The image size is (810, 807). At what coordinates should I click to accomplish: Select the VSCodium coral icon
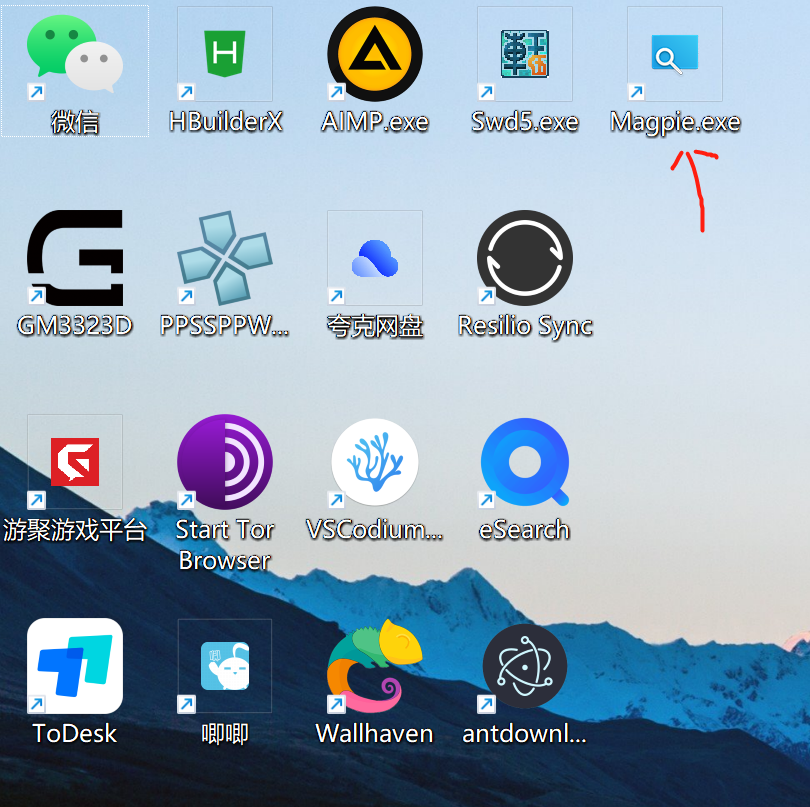(x=375, y=462)
